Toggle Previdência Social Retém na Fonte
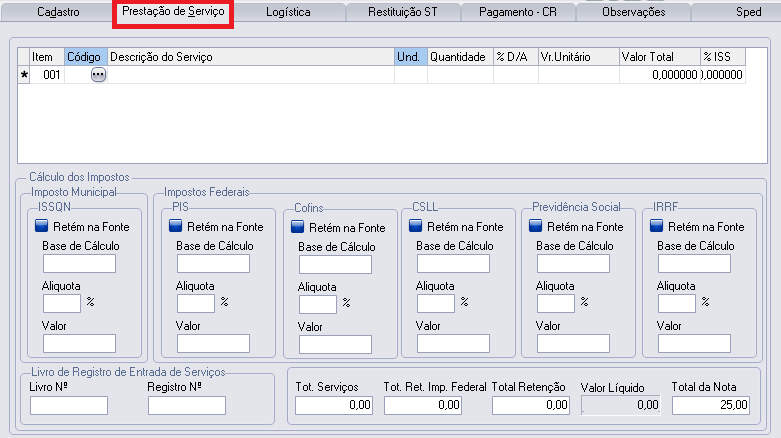The height and width of the screenshot is (438, 781). [x=536, y=227]
